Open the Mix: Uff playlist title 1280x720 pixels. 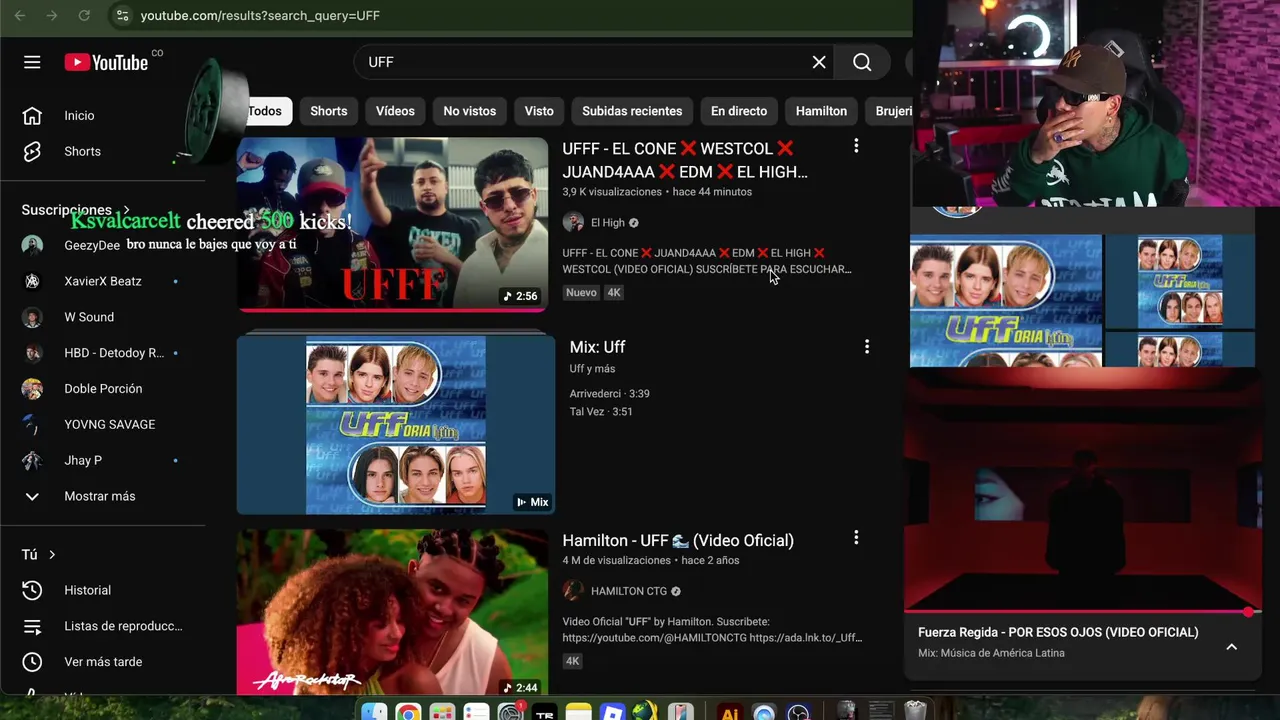coord(597,347)
